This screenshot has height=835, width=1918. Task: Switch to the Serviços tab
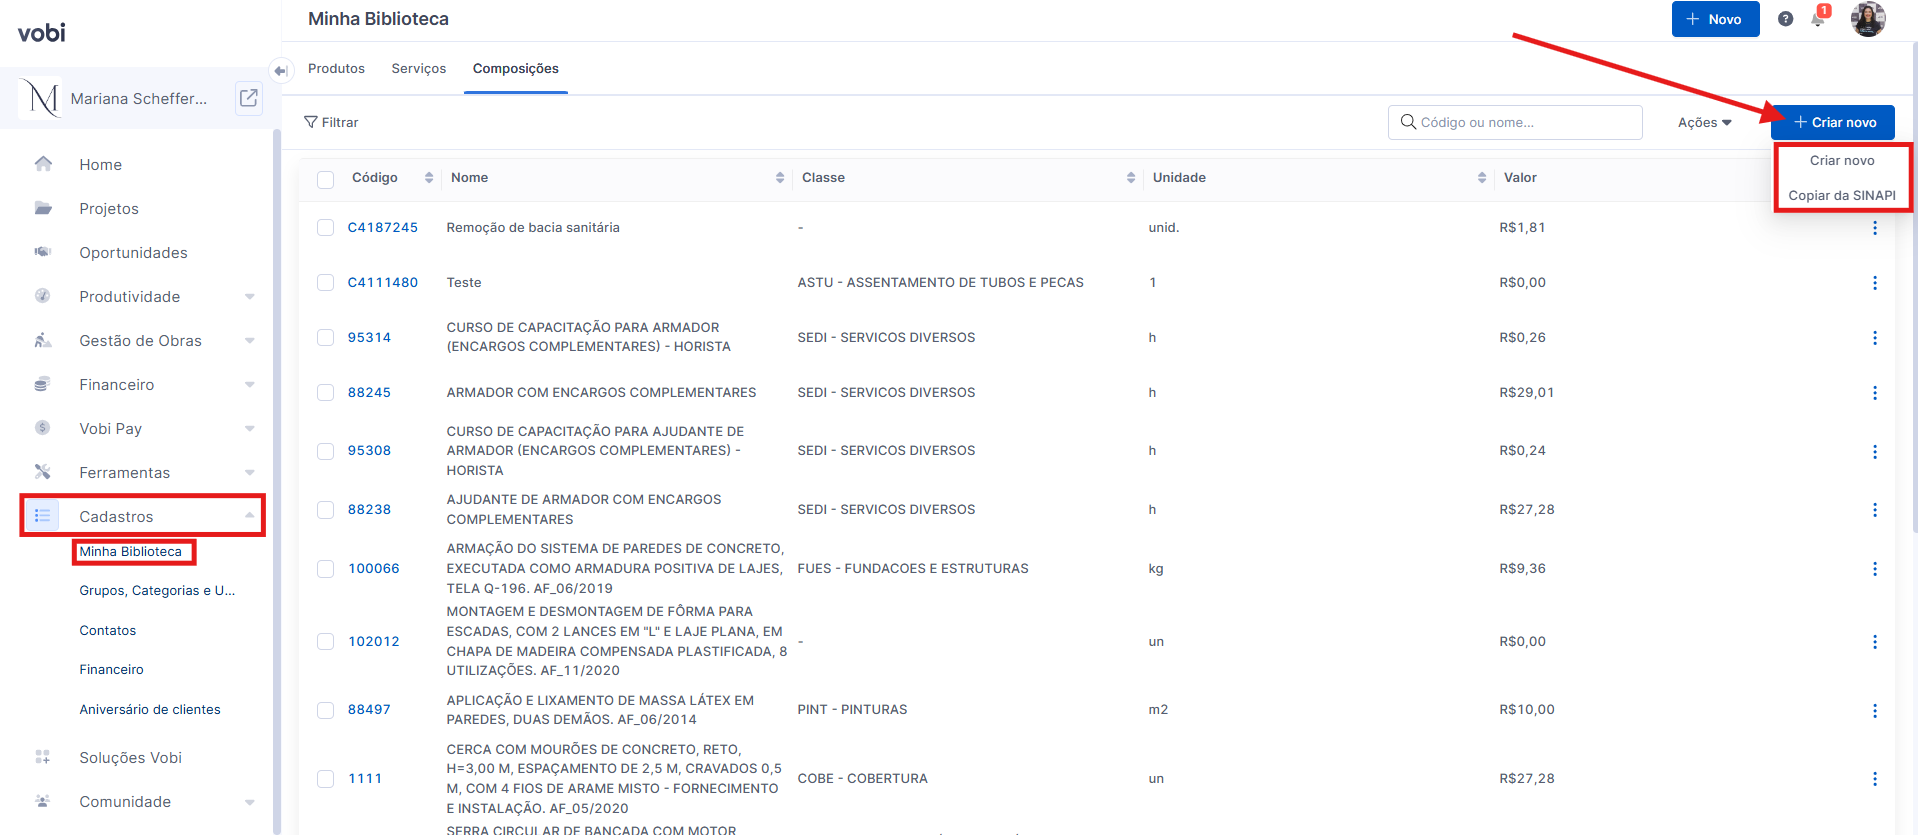coord(419,68)
